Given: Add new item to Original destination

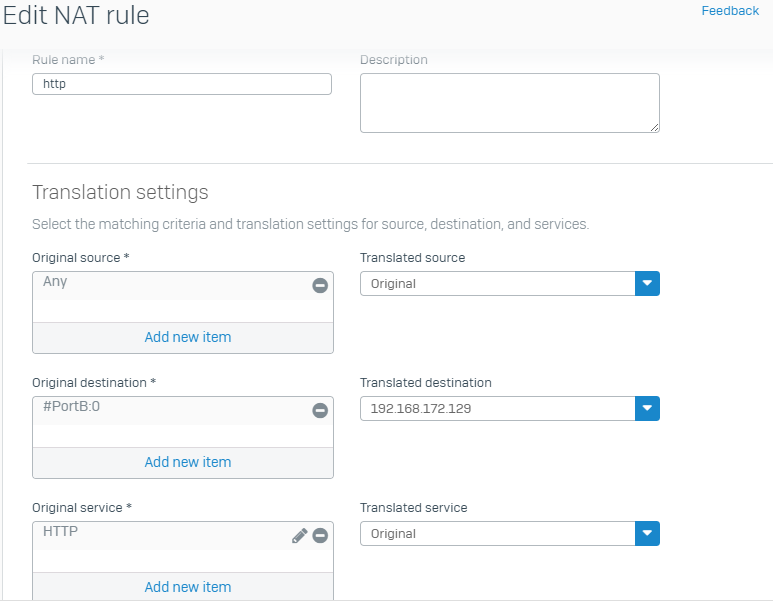Looking at the screenshot, I should tap(188, 462).
